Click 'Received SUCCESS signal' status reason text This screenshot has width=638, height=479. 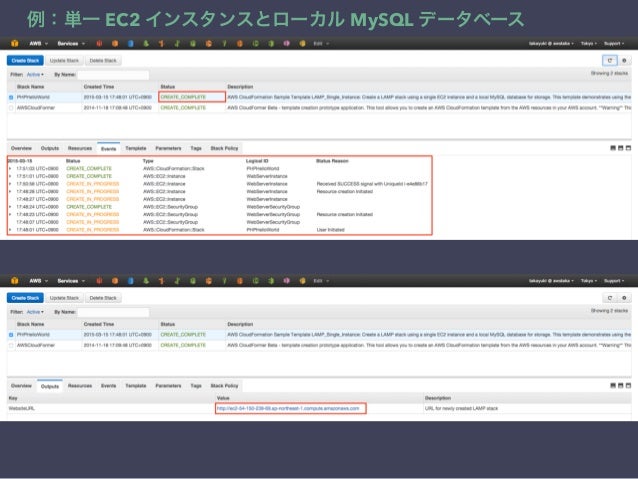pyautogui.click(x=372, y=184)
